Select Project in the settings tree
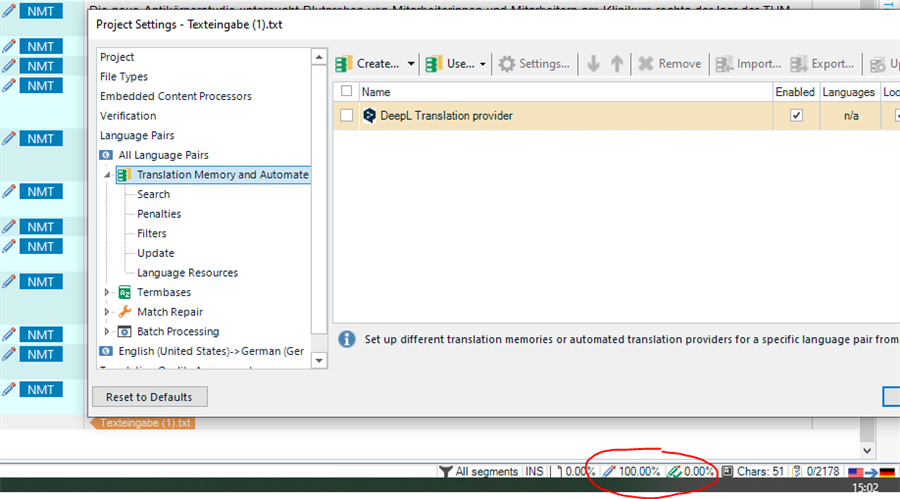This screenshot has height=499, width=900. tap(117, 57)
